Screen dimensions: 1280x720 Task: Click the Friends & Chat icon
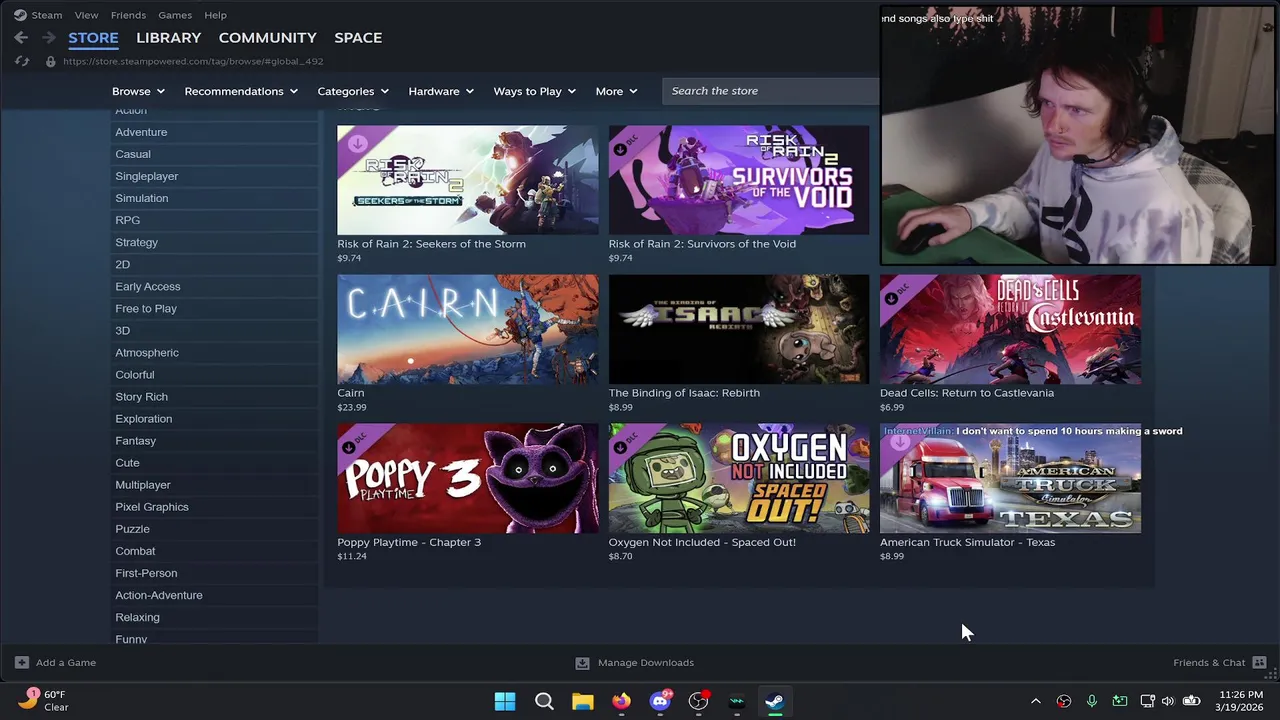[x=1259, y=662]
